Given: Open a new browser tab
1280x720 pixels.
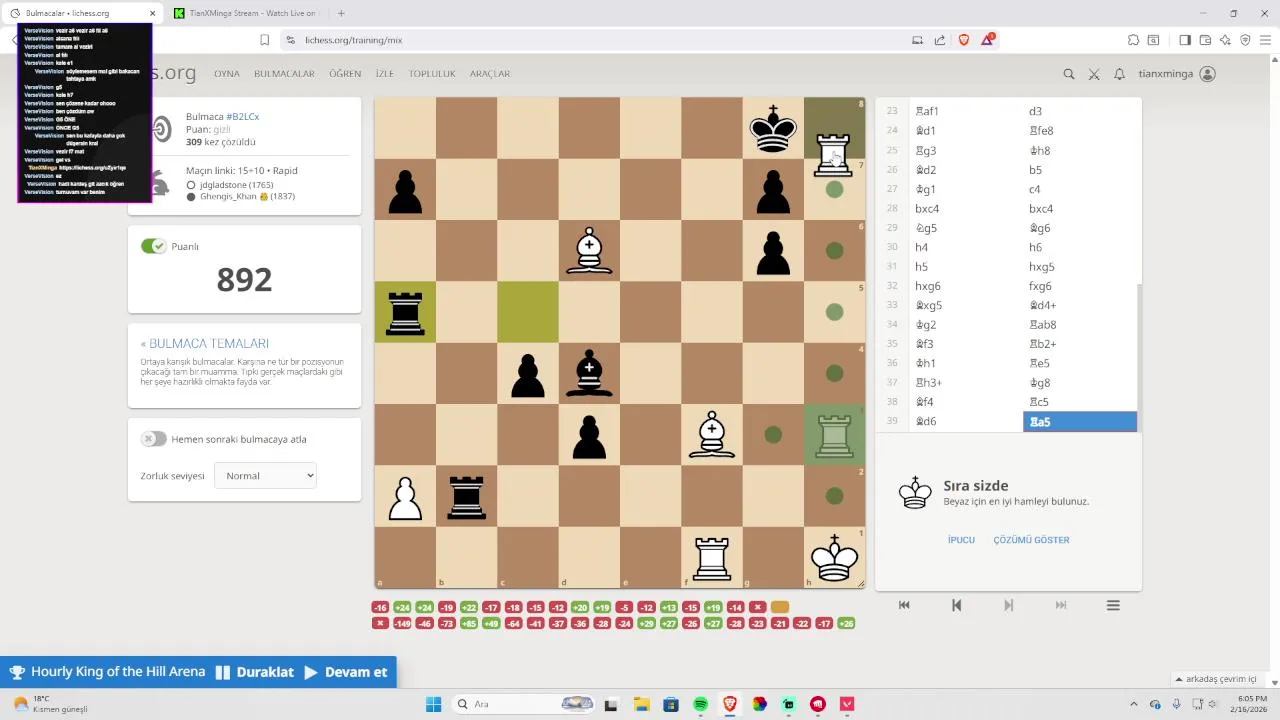Looking at the screenshot, I should click(341, 13).
